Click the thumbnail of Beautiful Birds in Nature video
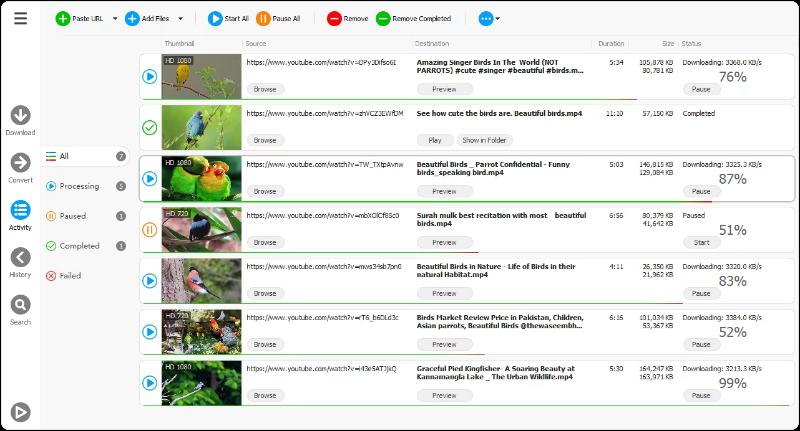This screenshot has height=431, width=800. (202, 281)
